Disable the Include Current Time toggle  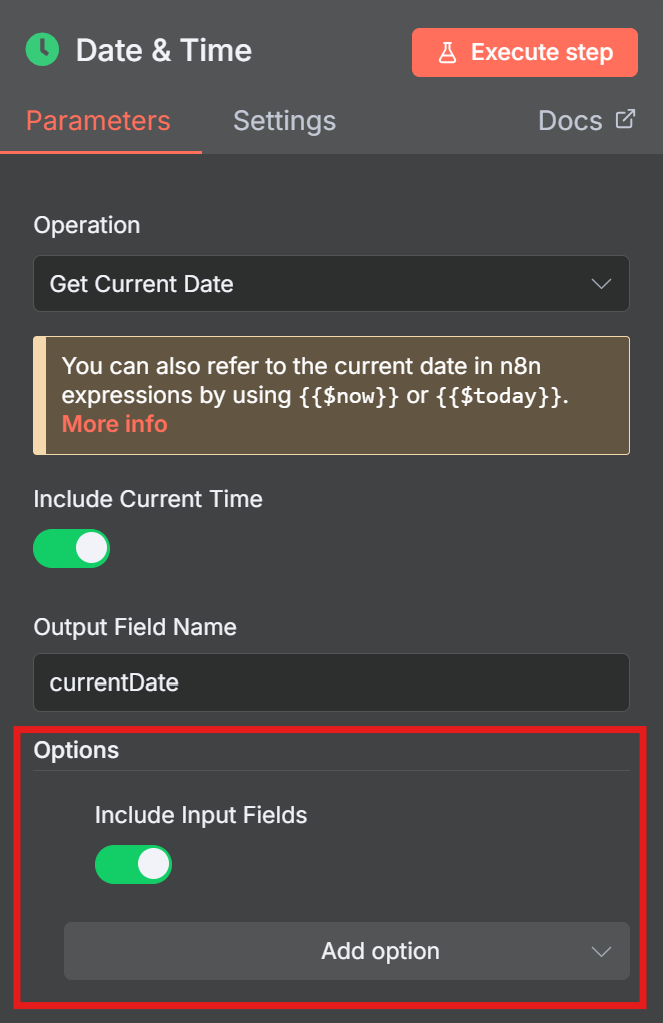(x=72, y=548)
